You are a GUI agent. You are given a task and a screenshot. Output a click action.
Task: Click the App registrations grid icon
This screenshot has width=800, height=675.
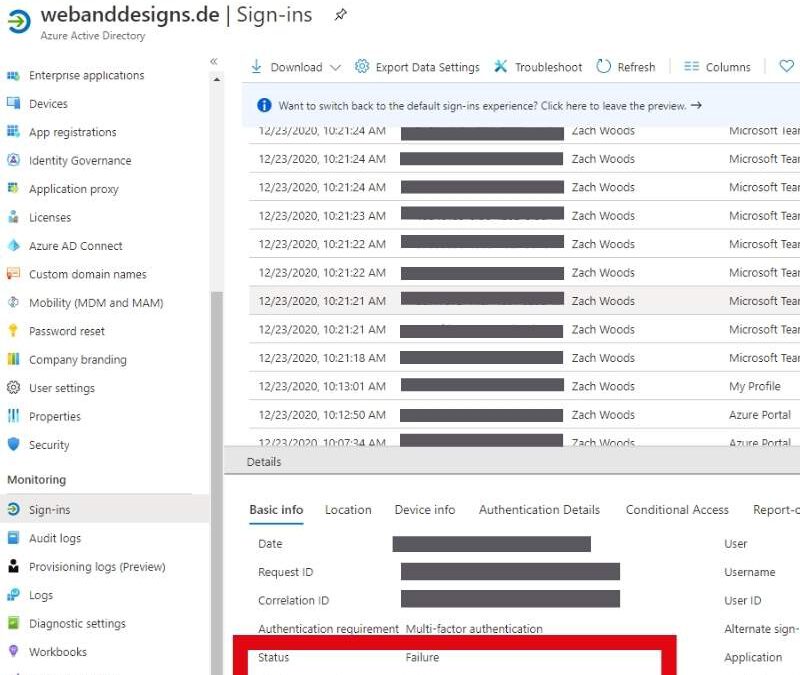click(13, 132)
